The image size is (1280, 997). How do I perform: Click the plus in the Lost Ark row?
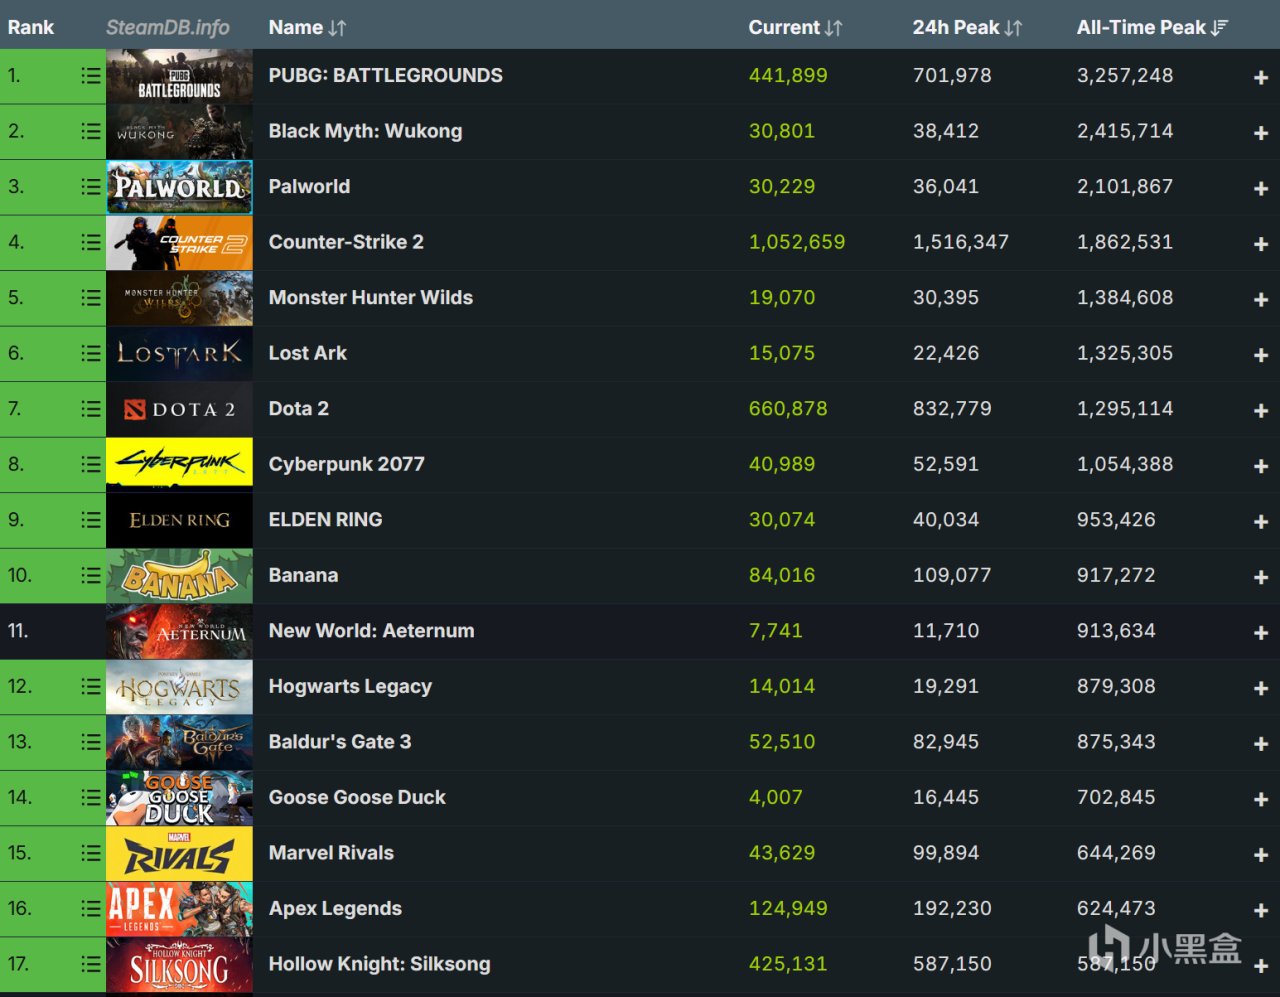pos(1261,355)
